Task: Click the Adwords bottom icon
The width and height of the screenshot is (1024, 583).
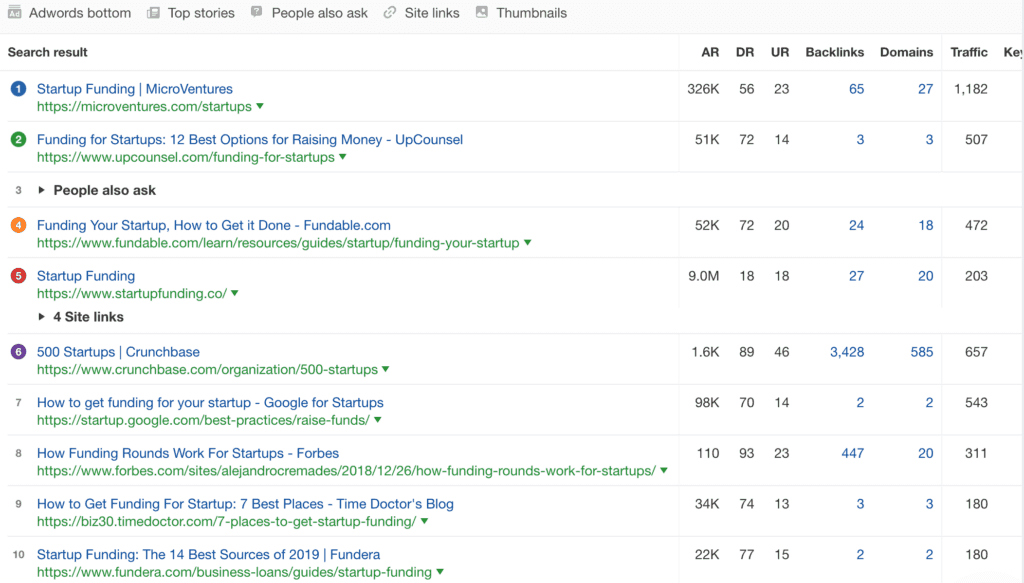Action: (14, 13)
